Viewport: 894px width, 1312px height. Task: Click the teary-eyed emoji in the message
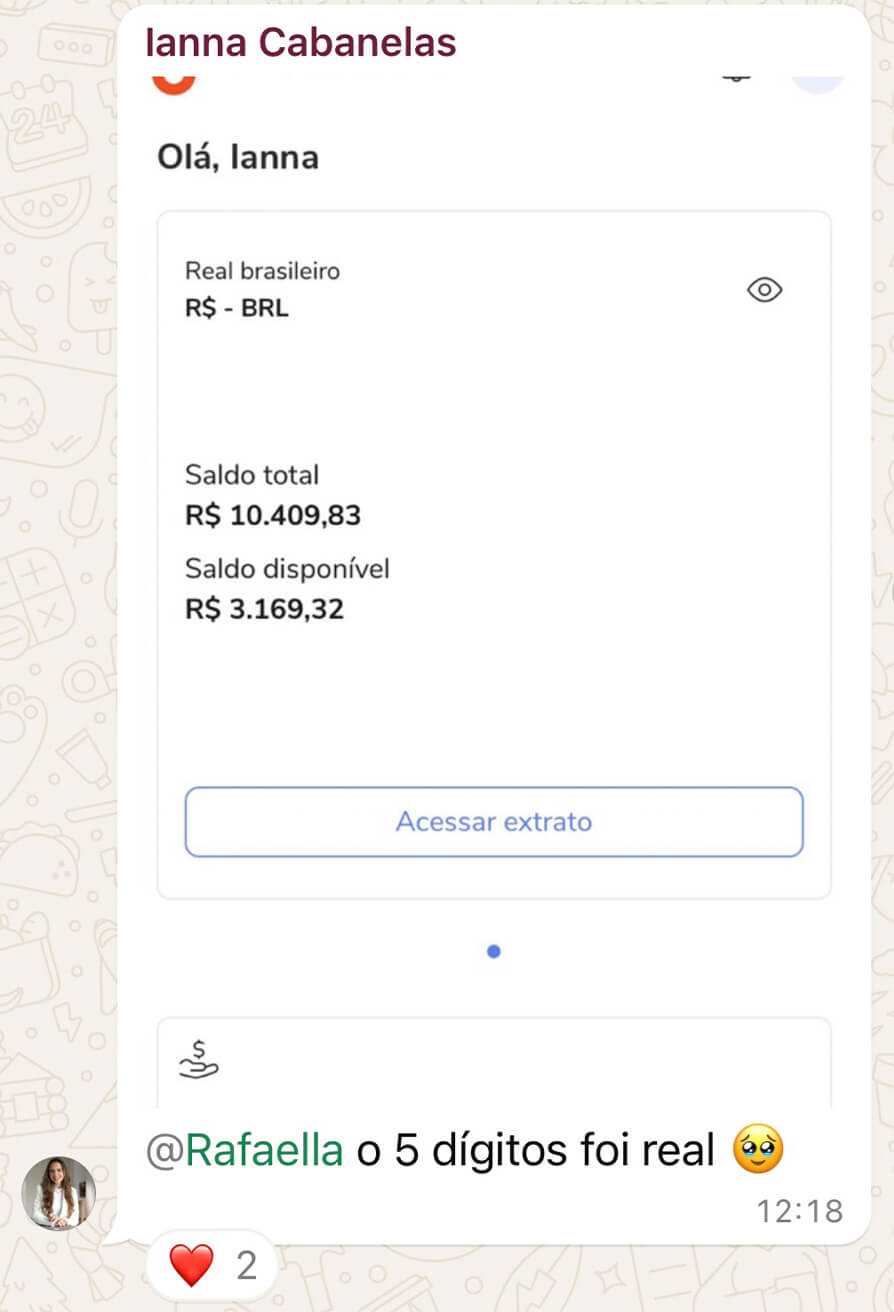[x=758, y=1150]
